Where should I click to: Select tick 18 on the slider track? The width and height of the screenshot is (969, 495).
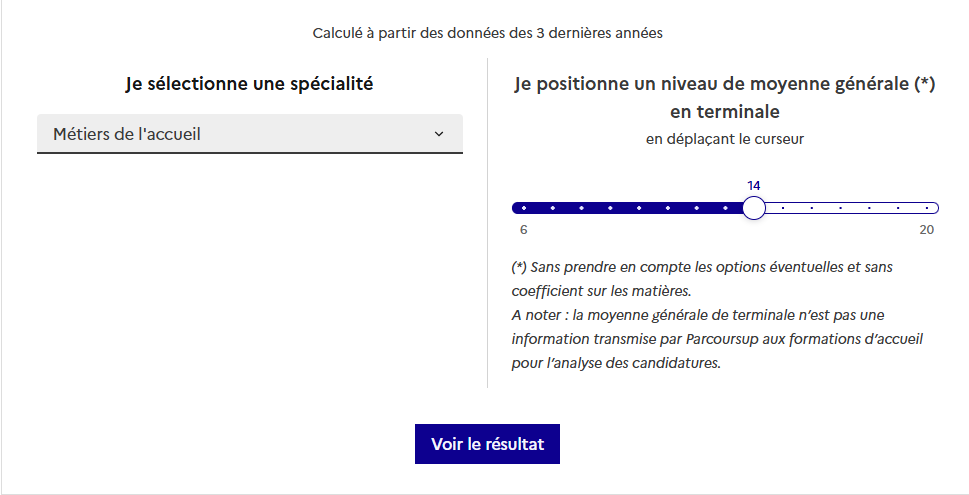[870, 208]
